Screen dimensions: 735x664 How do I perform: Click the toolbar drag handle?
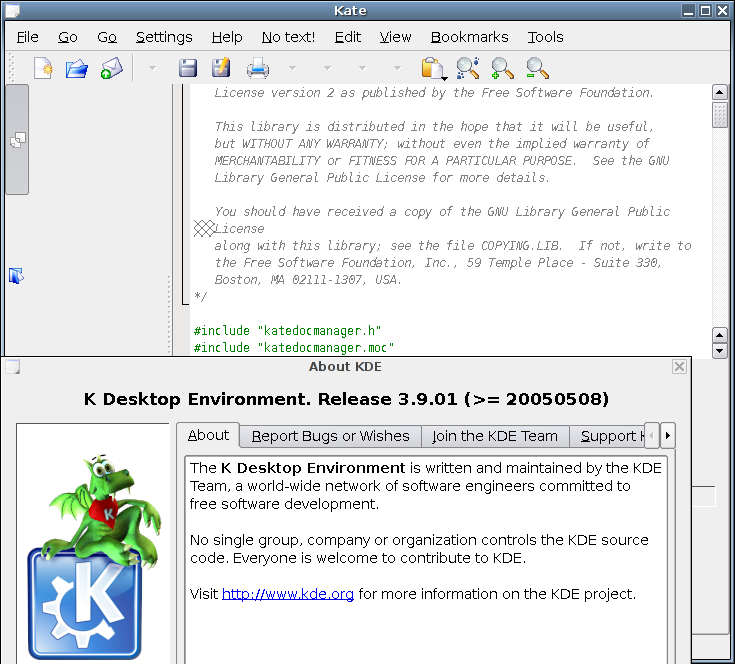click(x=12, y=68)
